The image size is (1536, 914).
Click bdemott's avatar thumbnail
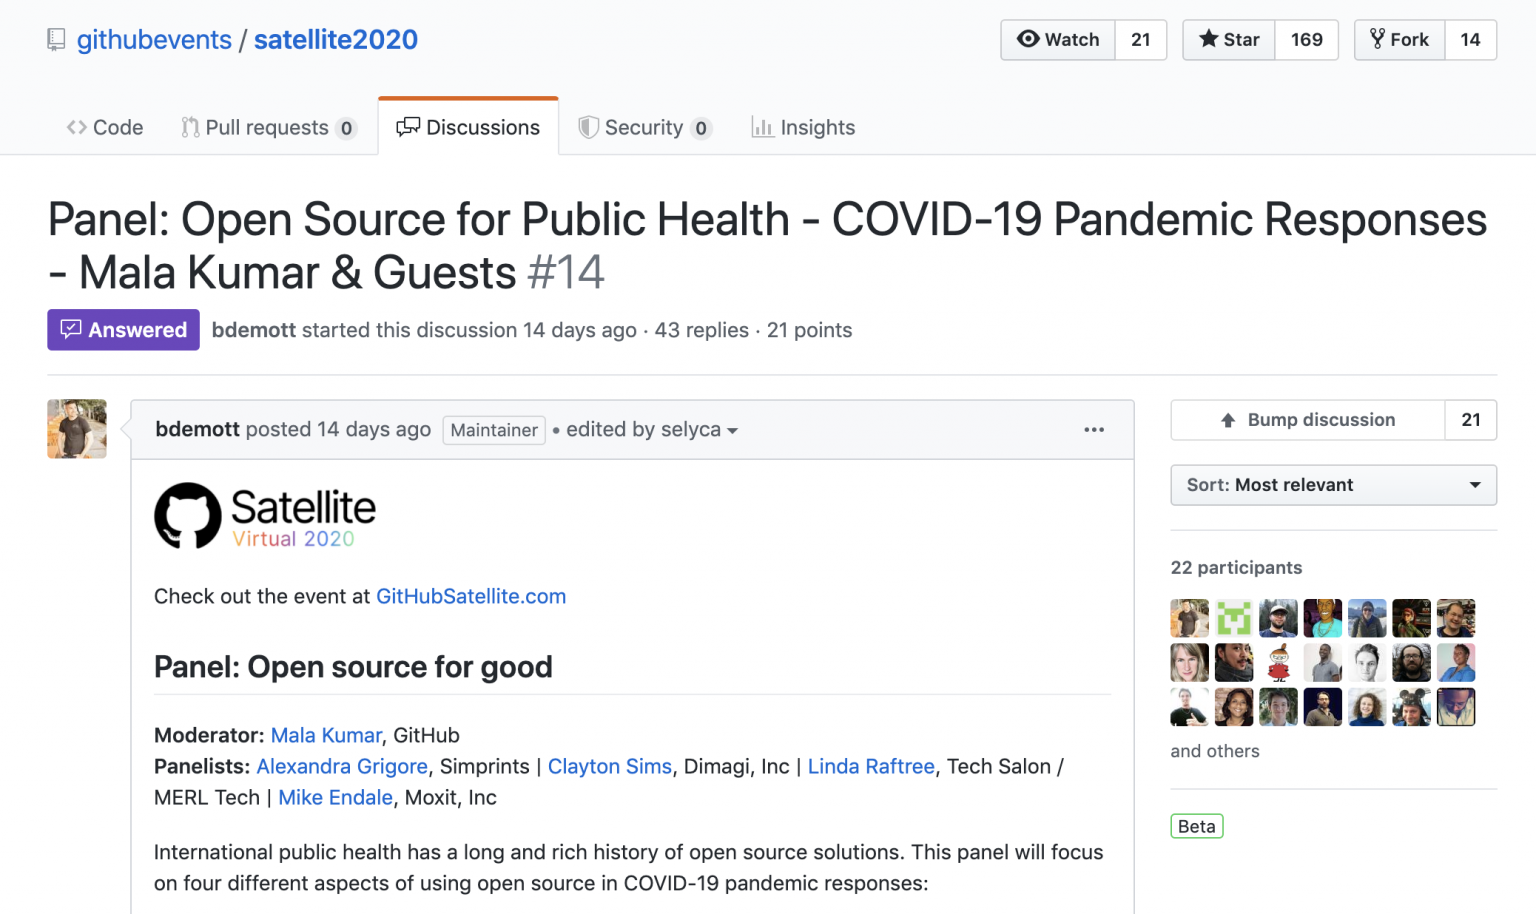pos(76,429)
